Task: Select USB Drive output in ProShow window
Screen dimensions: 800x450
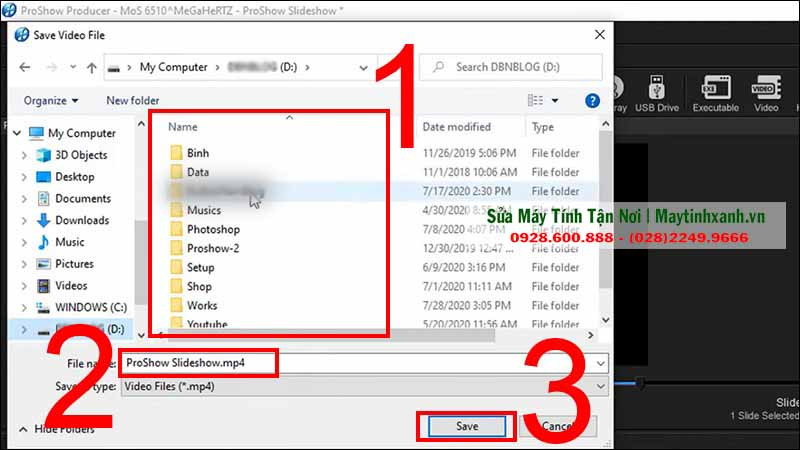Action: tap(657, 94)
